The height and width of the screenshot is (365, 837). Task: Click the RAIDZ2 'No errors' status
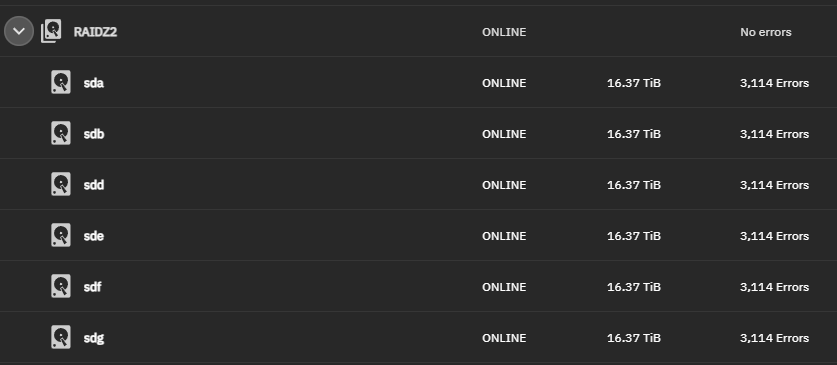click(x=765, y=32)
